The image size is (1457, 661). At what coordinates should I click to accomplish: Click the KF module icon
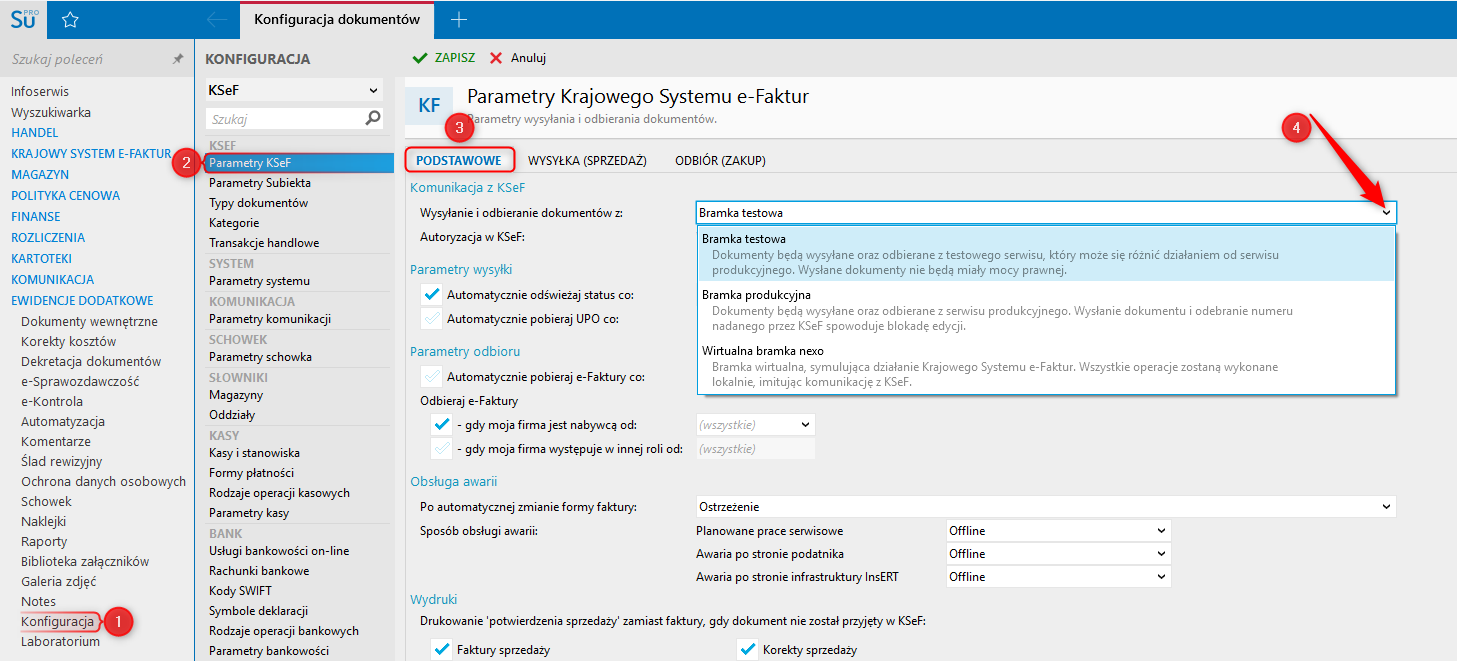[429, 106]
